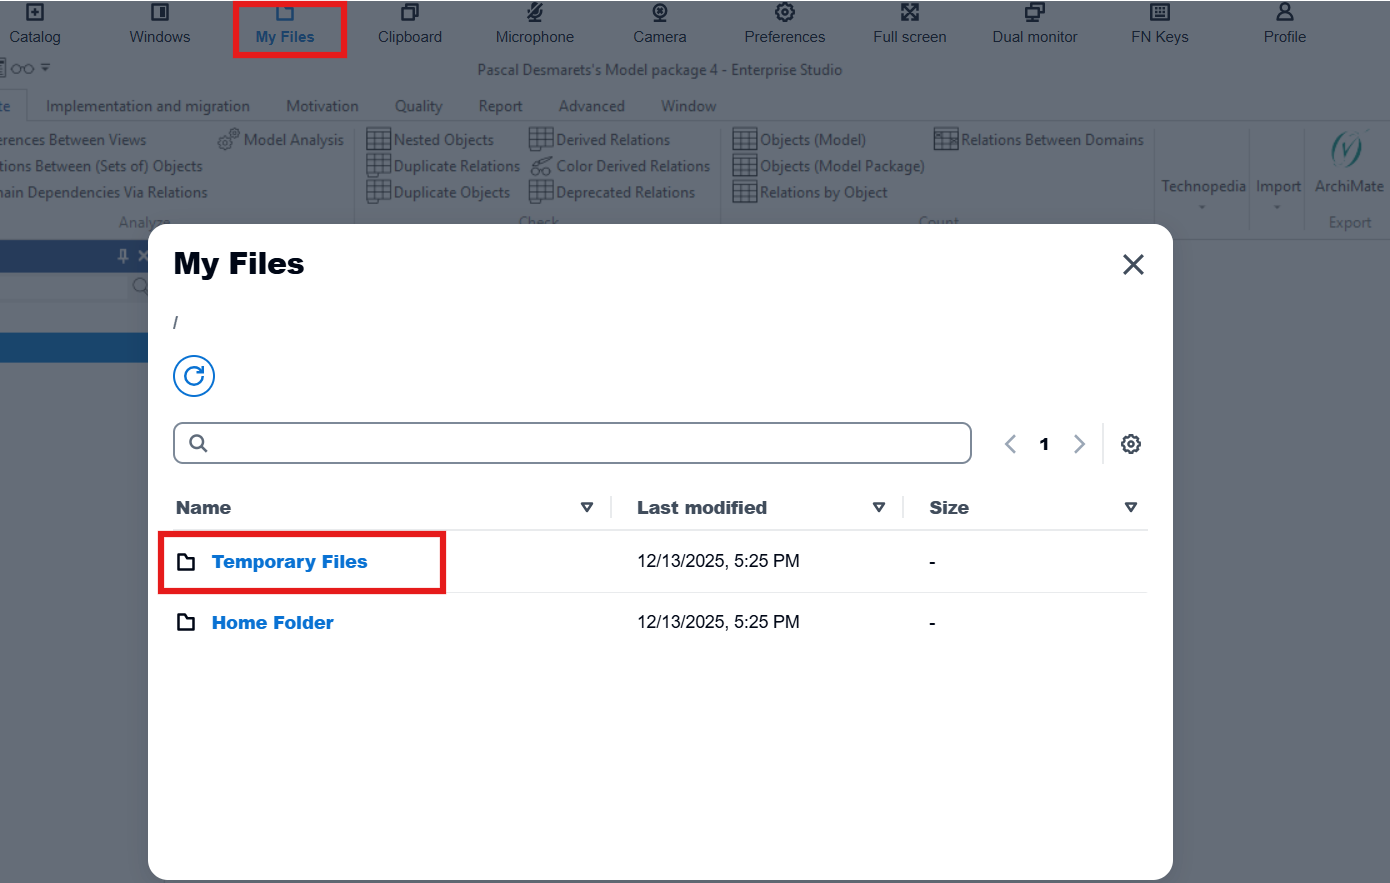Viewport: 1390px width, 883px height.
Task: Open the Catalog panel
Action: 34,25
